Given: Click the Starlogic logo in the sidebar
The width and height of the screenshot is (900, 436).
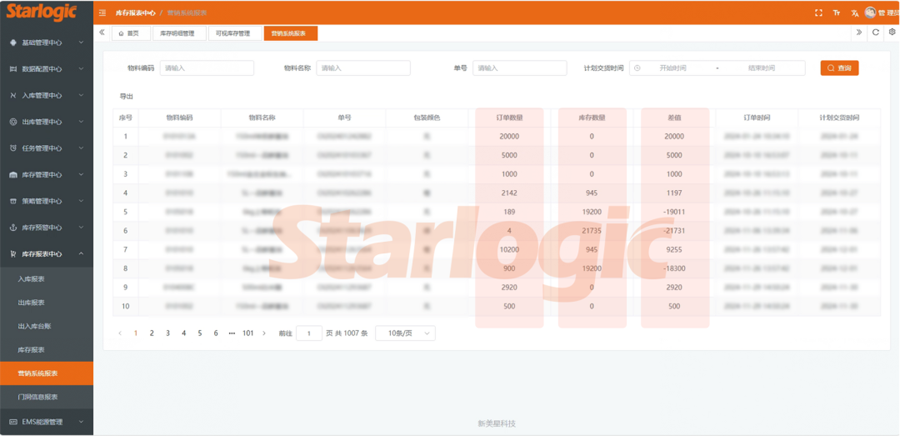Looking at the screenshot, I should tap(41, 12).
